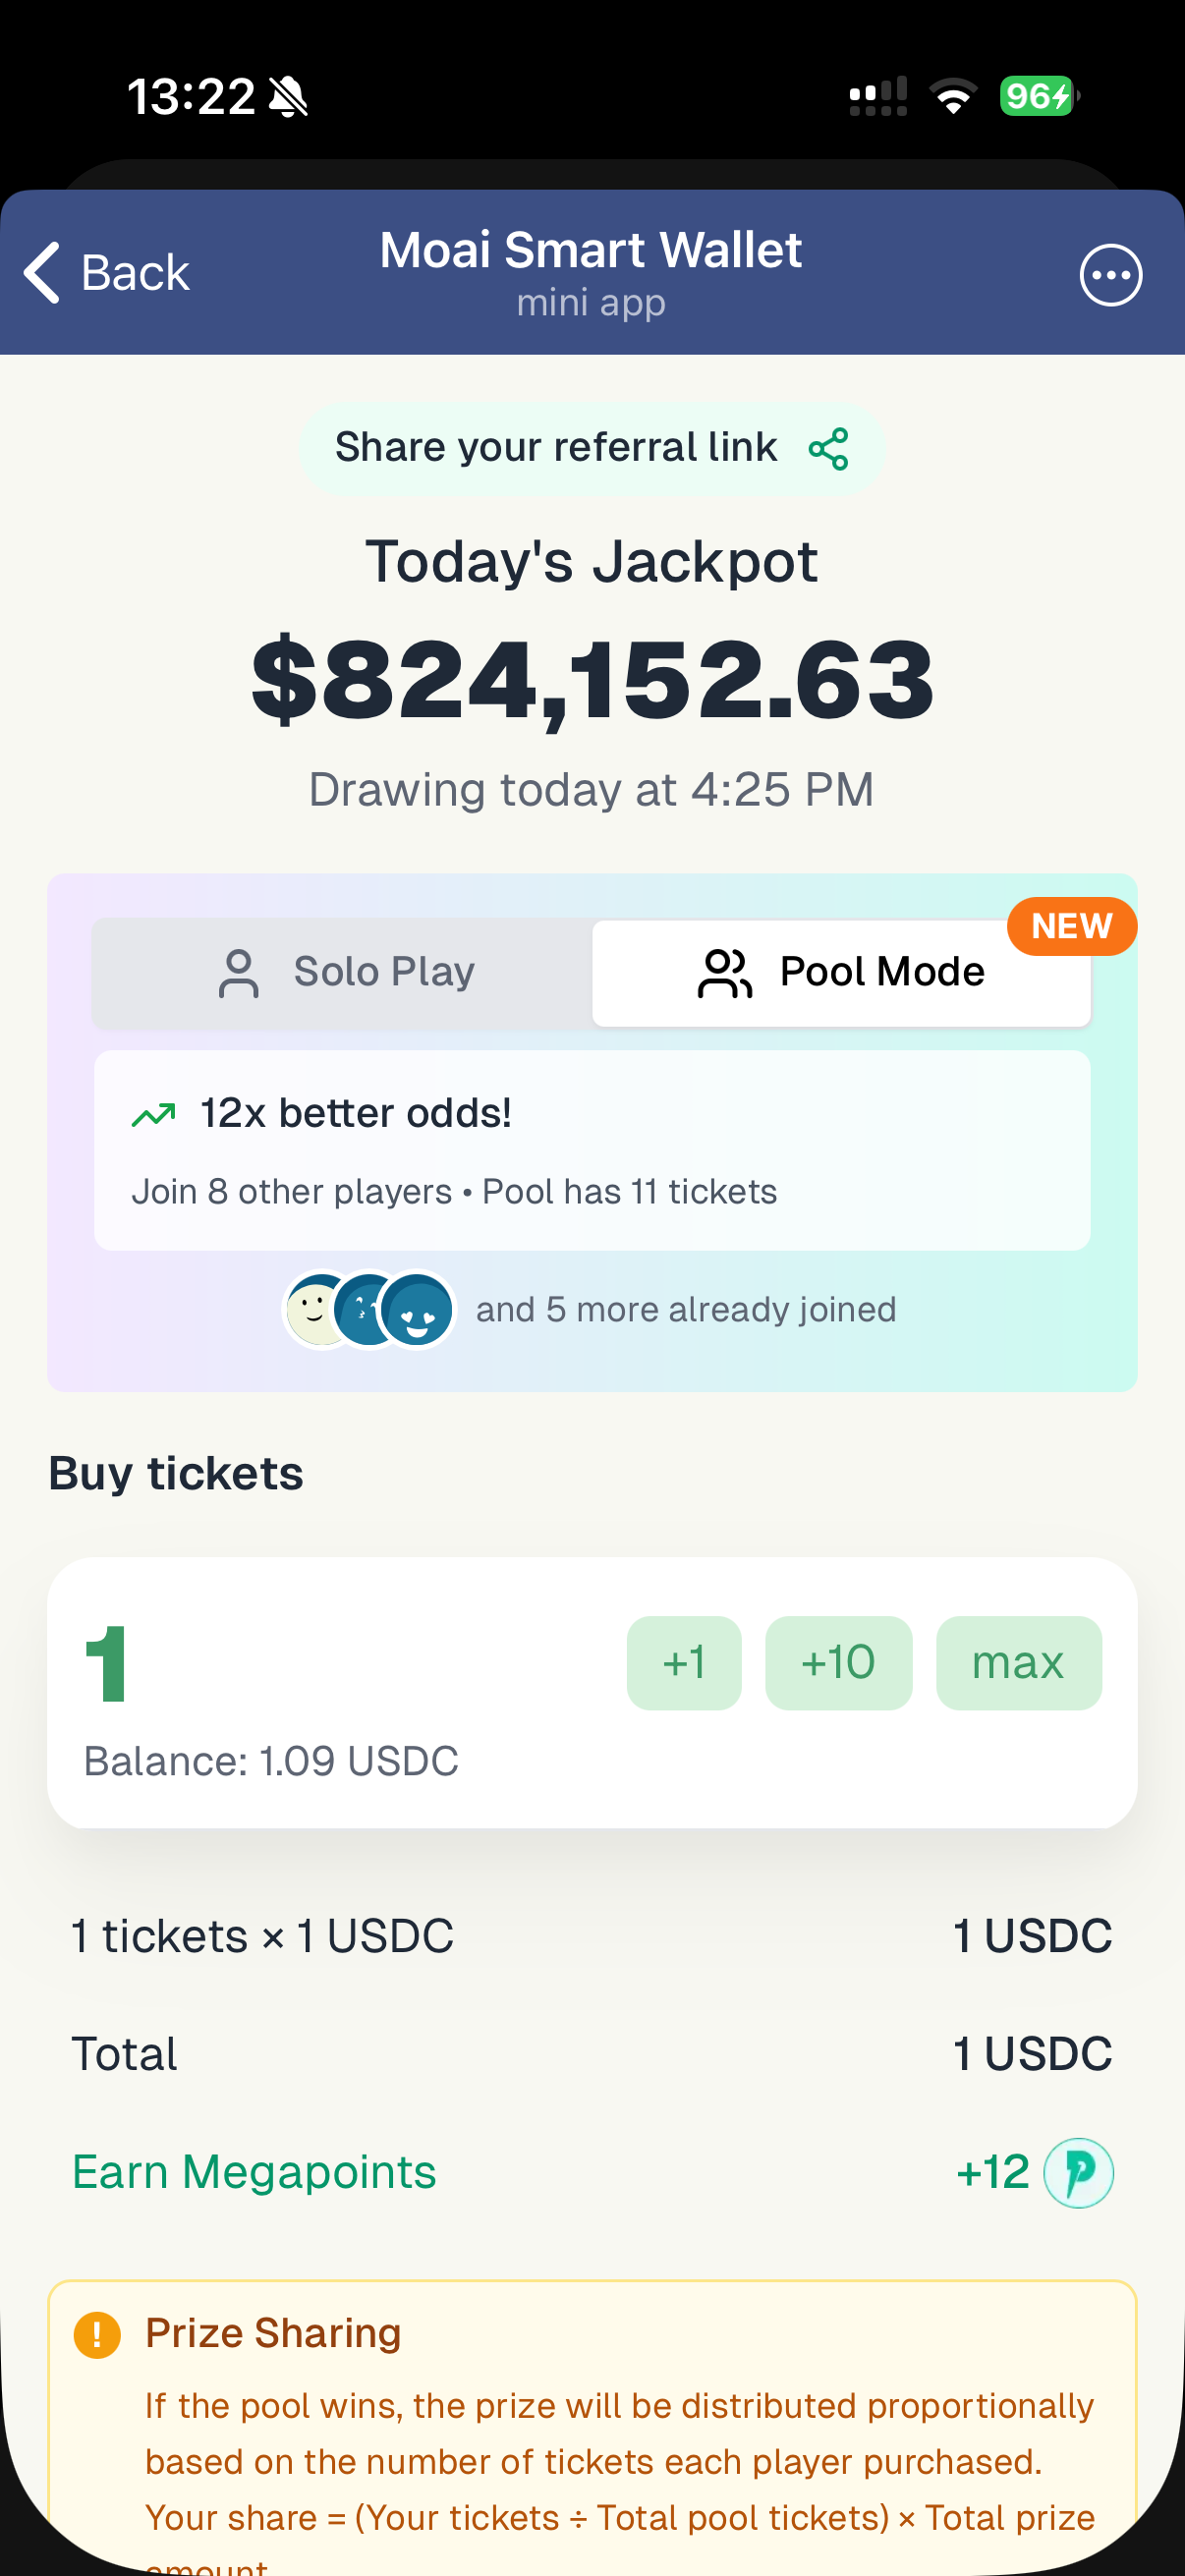1185x2576 pixels.
Task: Add ten tickets with +10 button
Action: 838,1662
